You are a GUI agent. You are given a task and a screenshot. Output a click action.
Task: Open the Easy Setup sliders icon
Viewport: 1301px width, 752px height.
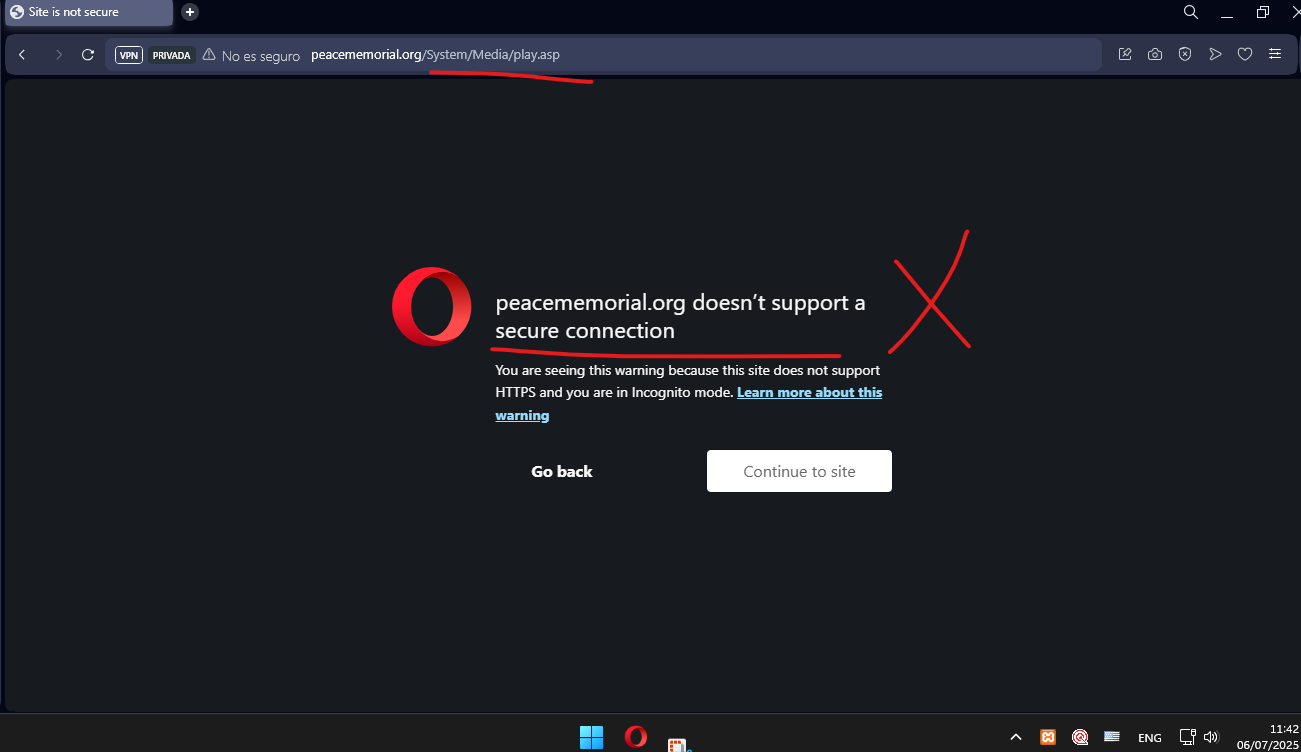pyautogui.click(x=1275, y=55)
